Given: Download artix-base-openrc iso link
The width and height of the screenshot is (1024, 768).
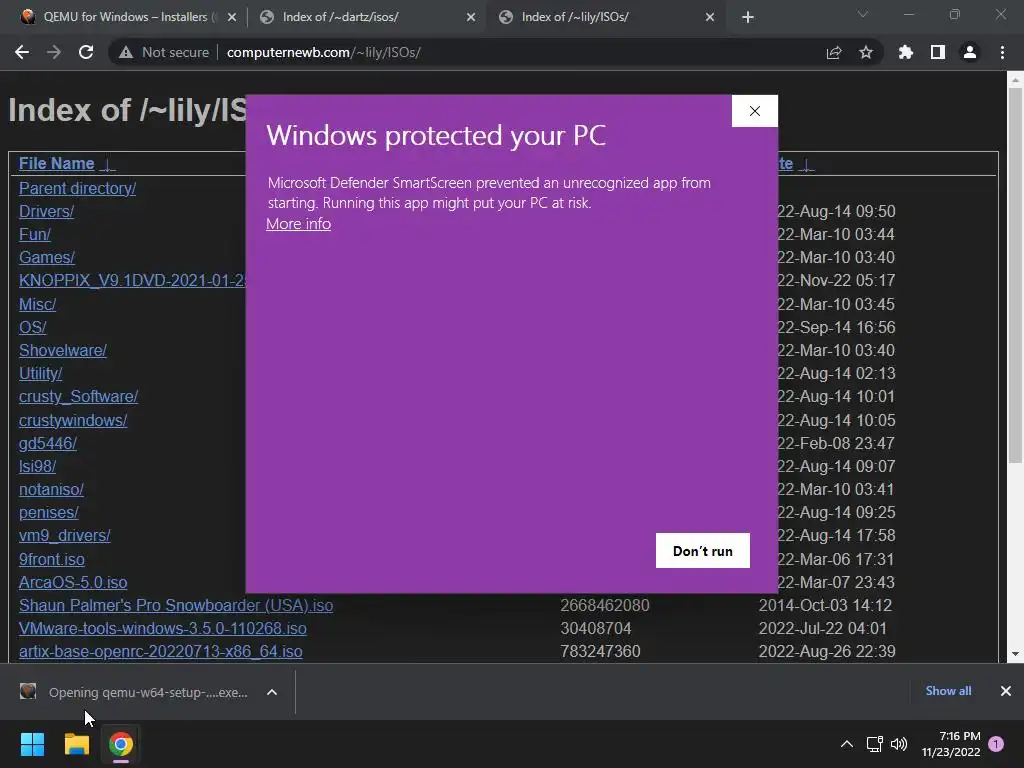Looking at the screenshot, I should point(161,651).
